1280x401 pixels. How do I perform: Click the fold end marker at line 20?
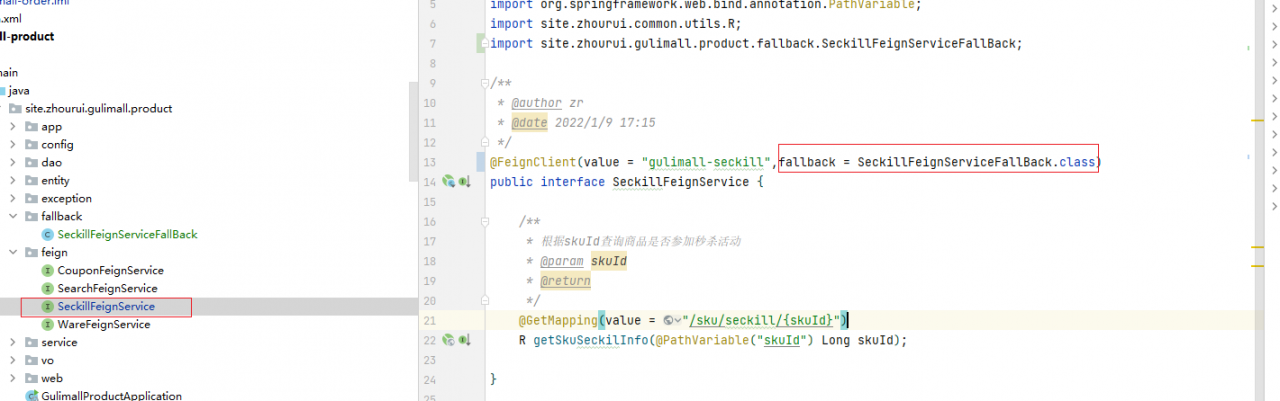(x=484, y=300)
